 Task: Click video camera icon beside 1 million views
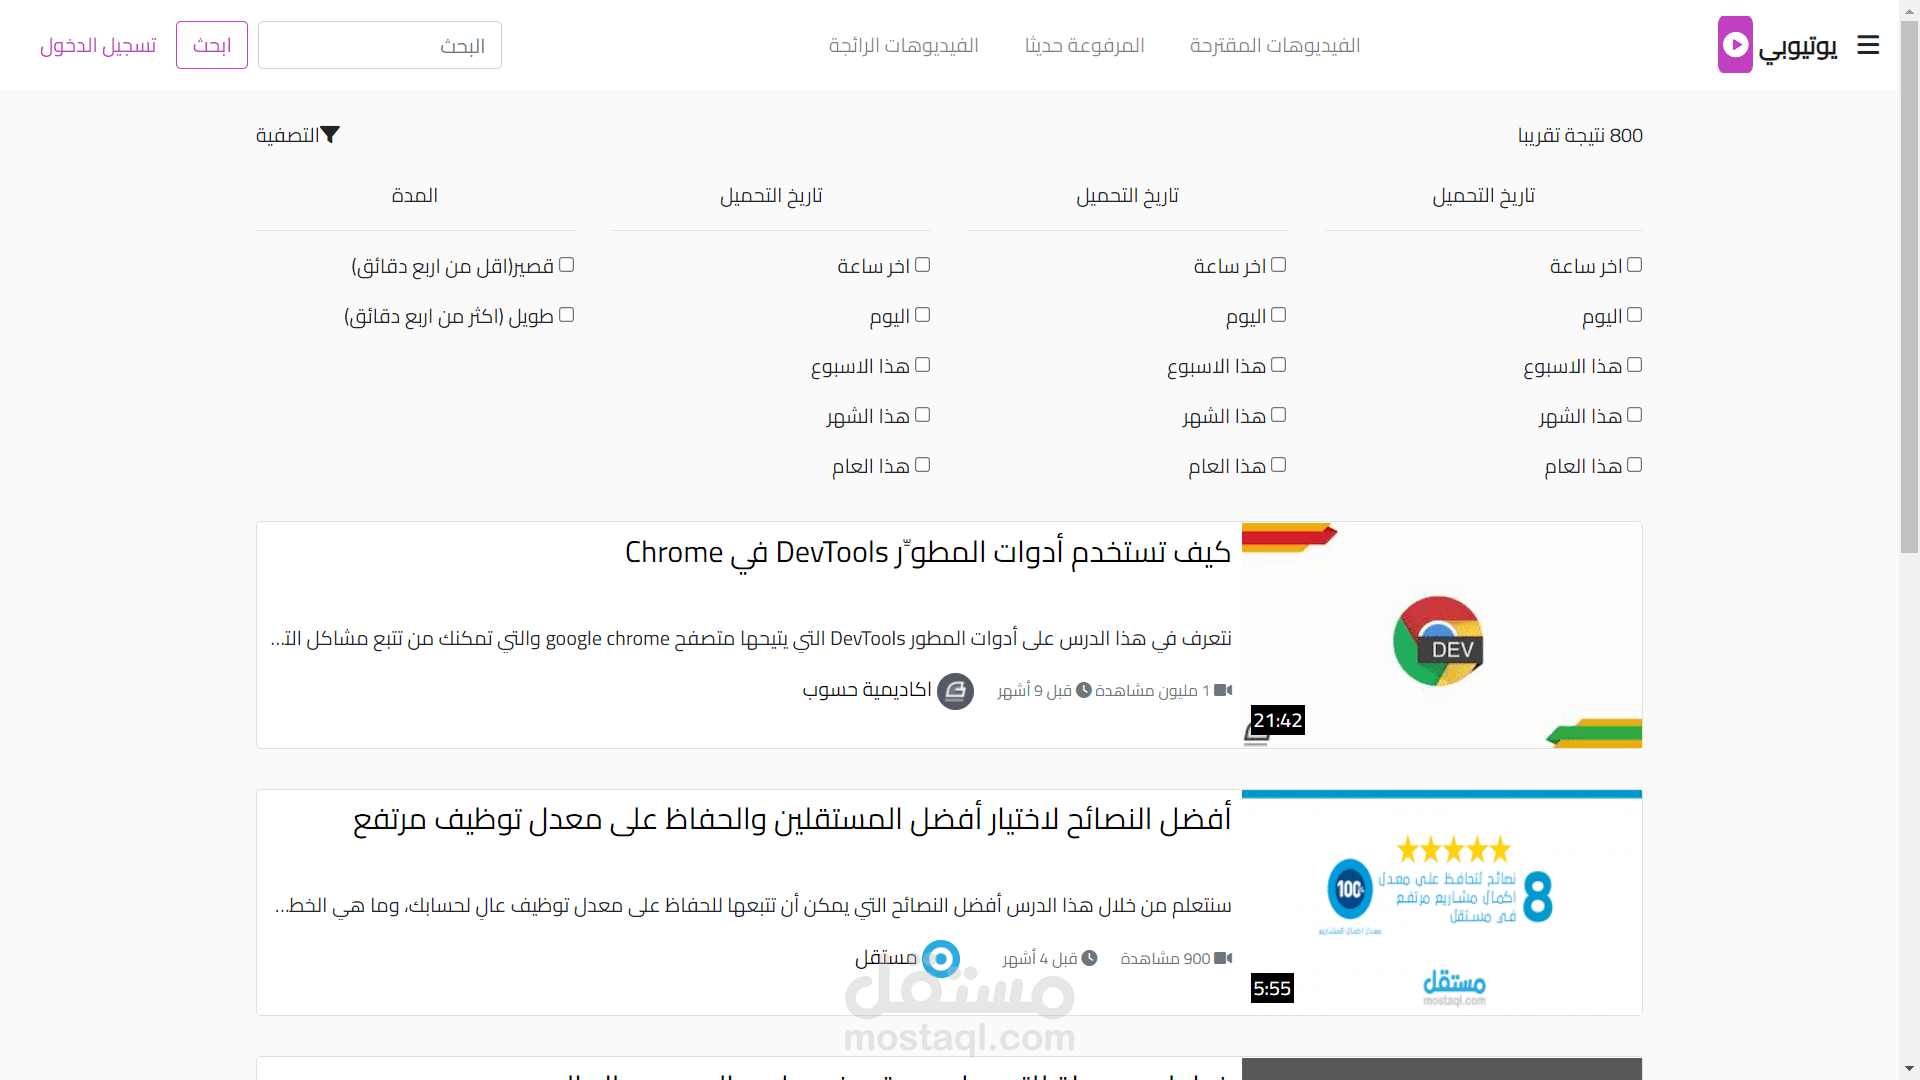point(1223,691)
